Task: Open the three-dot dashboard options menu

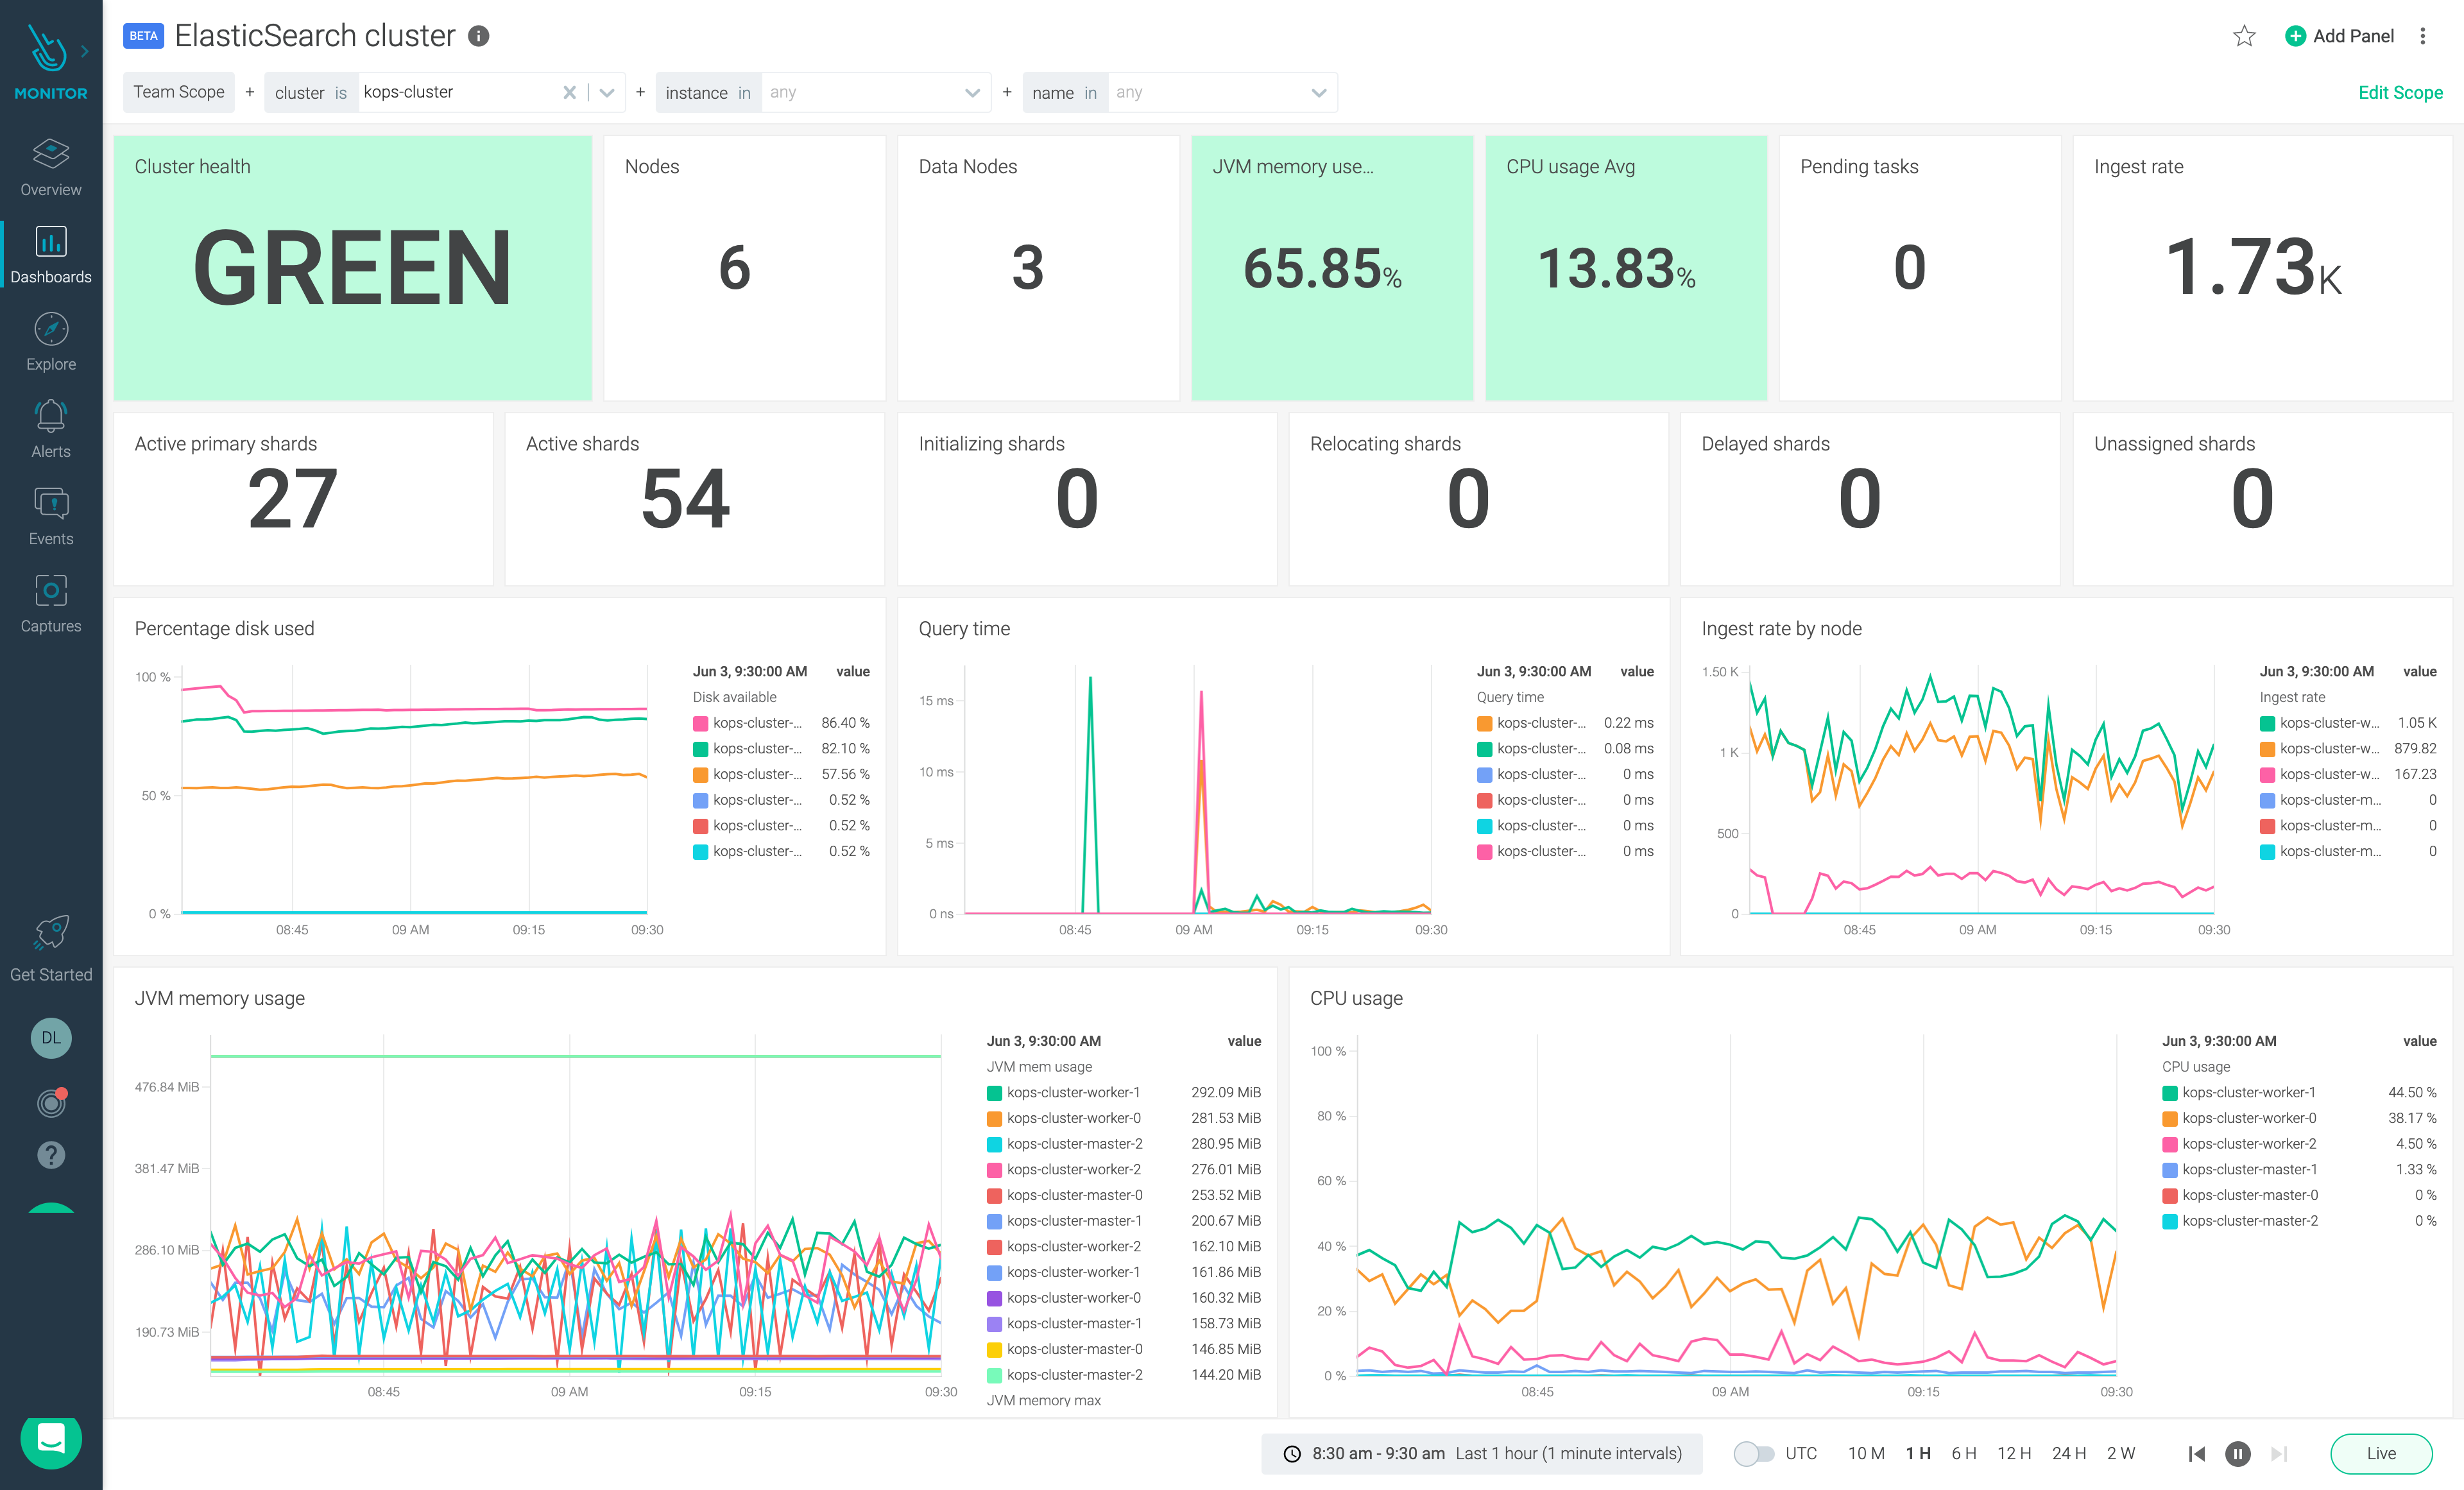Action: click(2422, 36)
